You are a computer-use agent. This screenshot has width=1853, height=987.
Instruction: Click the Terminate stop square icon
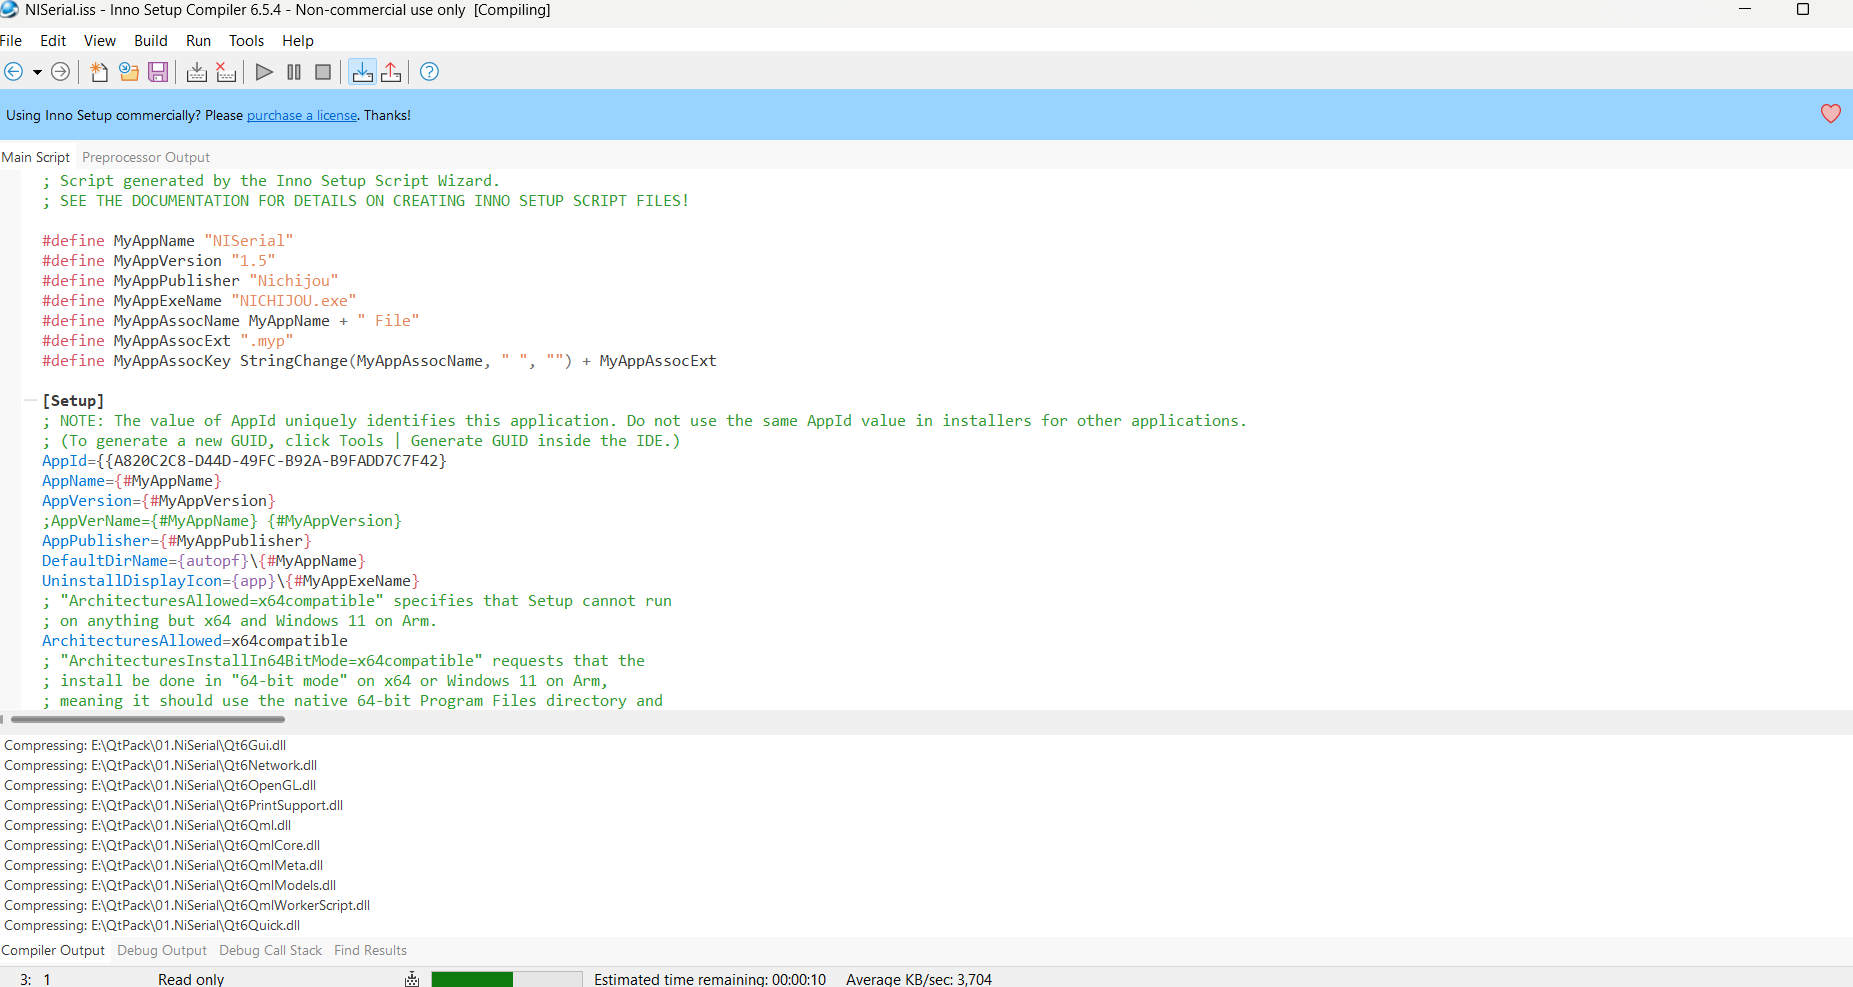point(323,72)
